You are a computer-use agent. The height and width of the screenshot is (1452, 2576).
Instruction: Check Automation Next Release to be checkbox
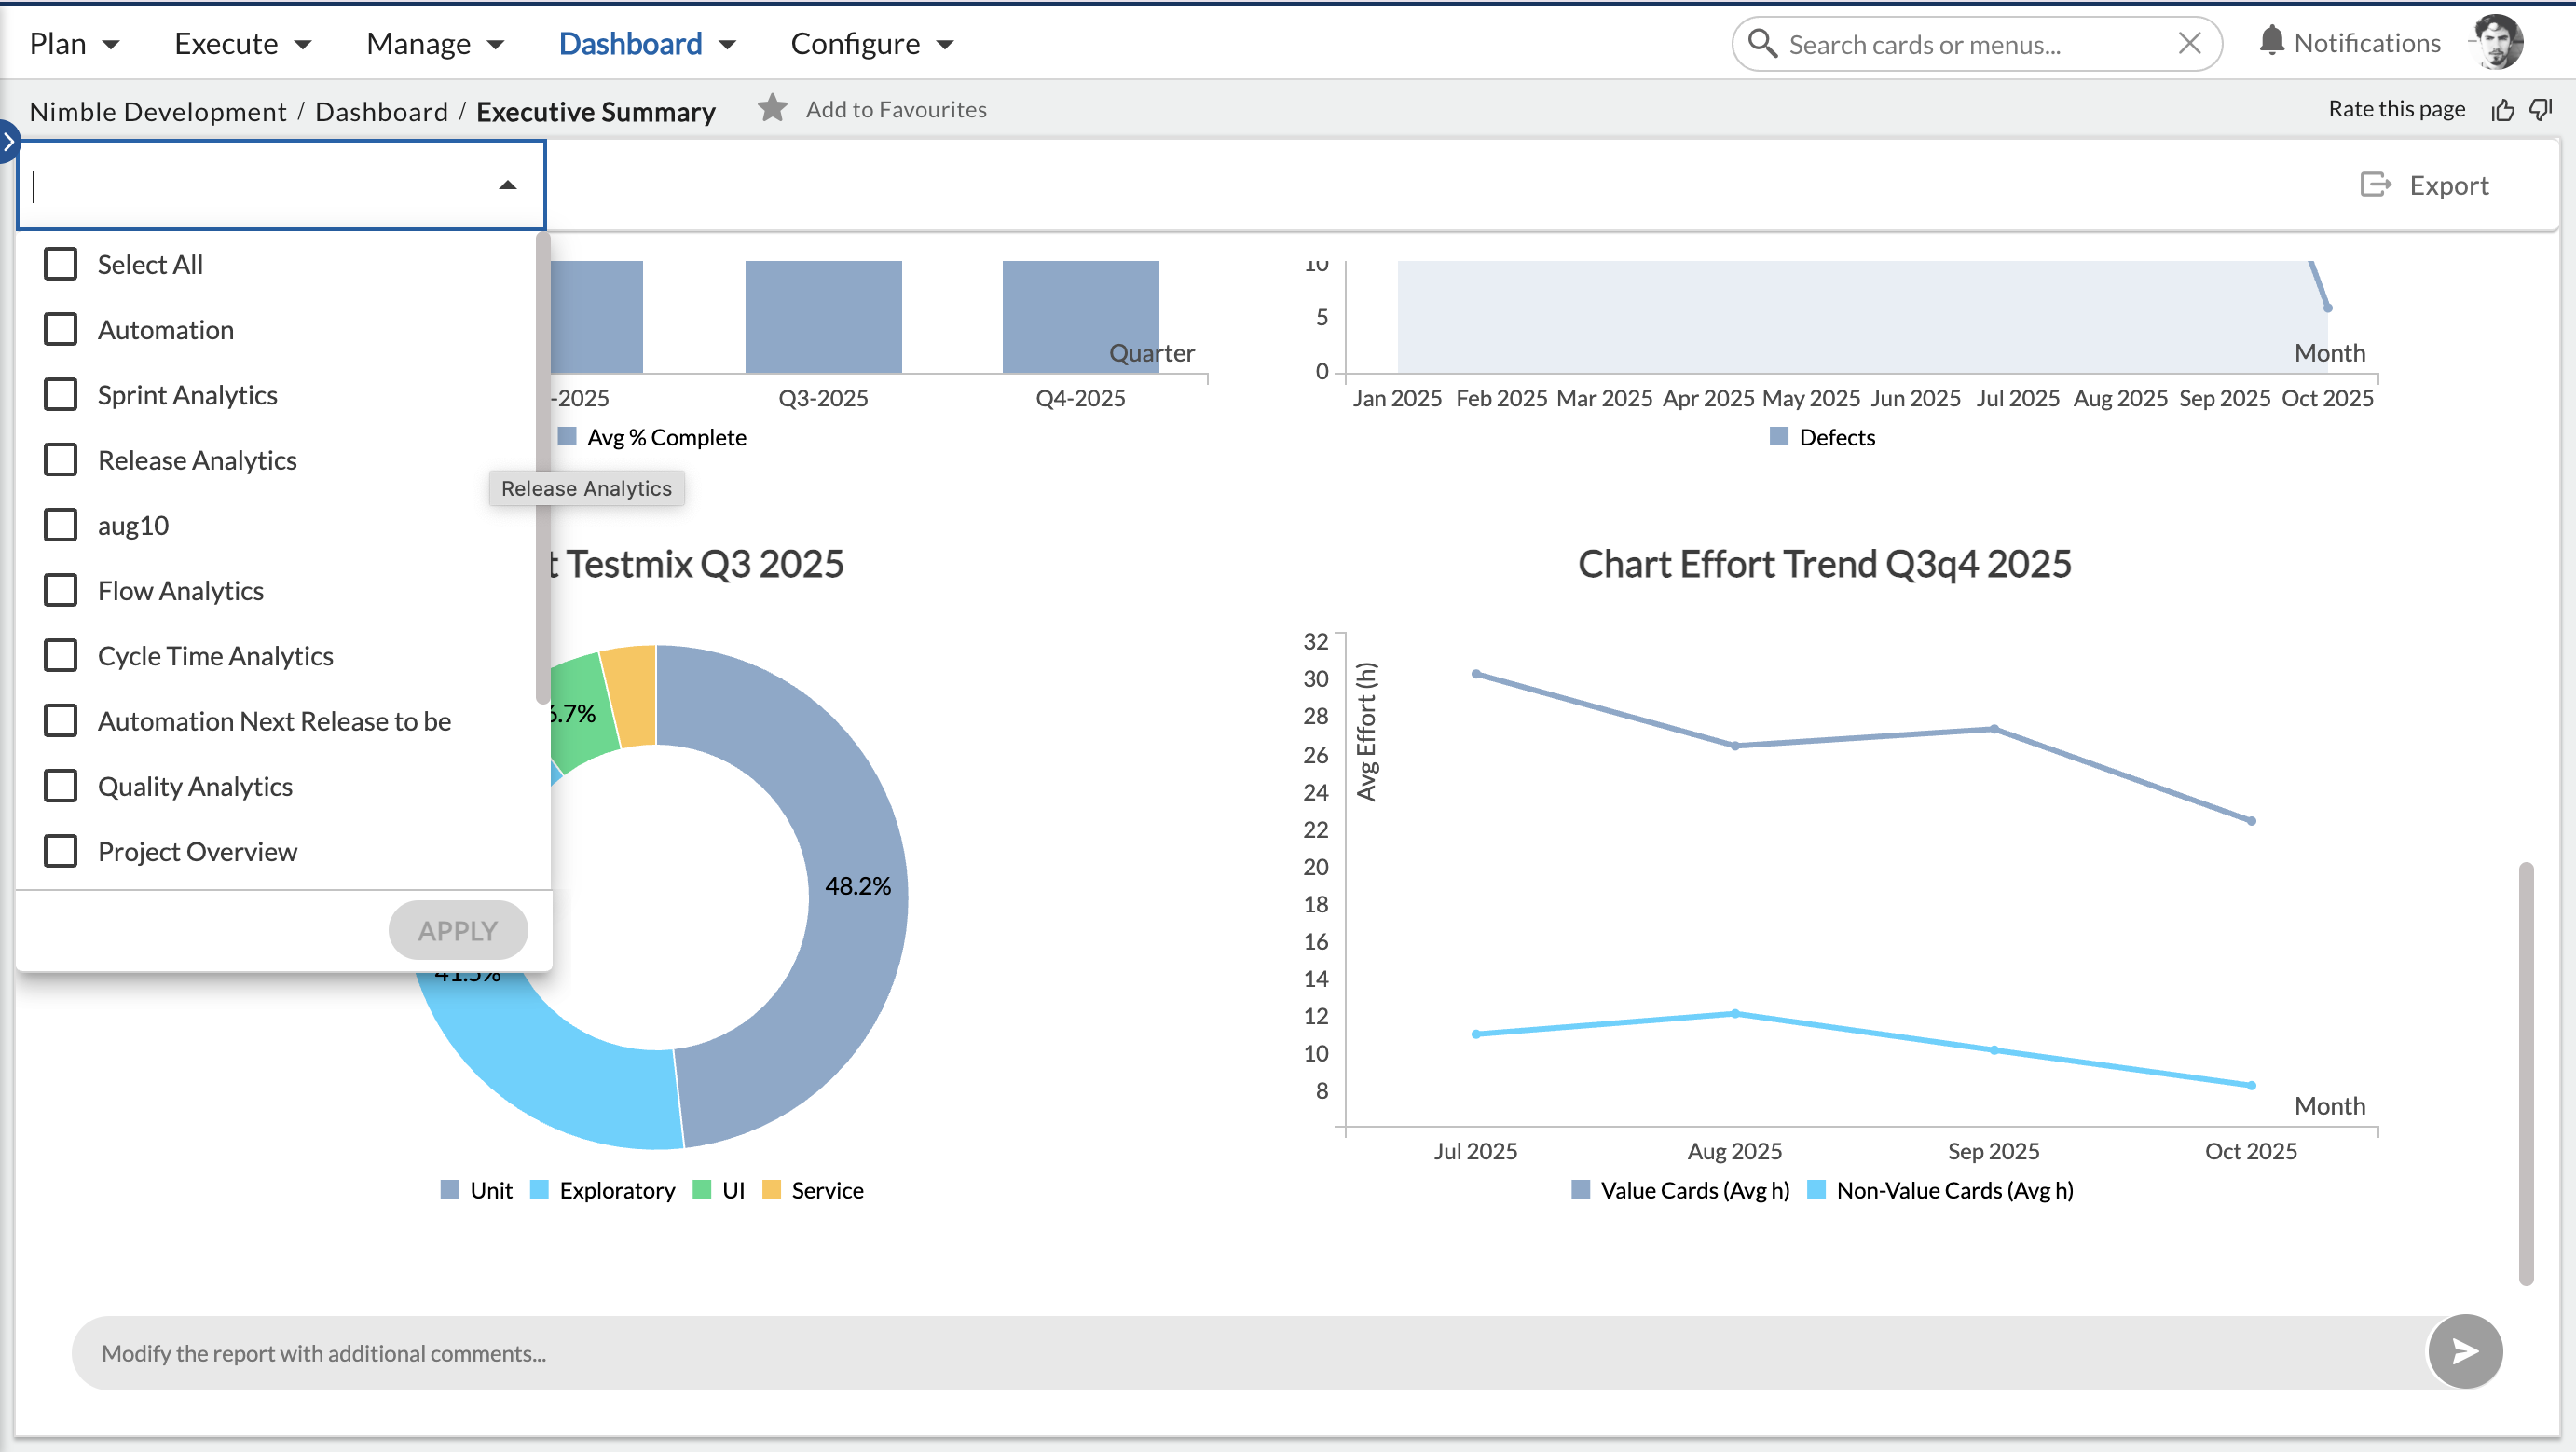(61, 721)
